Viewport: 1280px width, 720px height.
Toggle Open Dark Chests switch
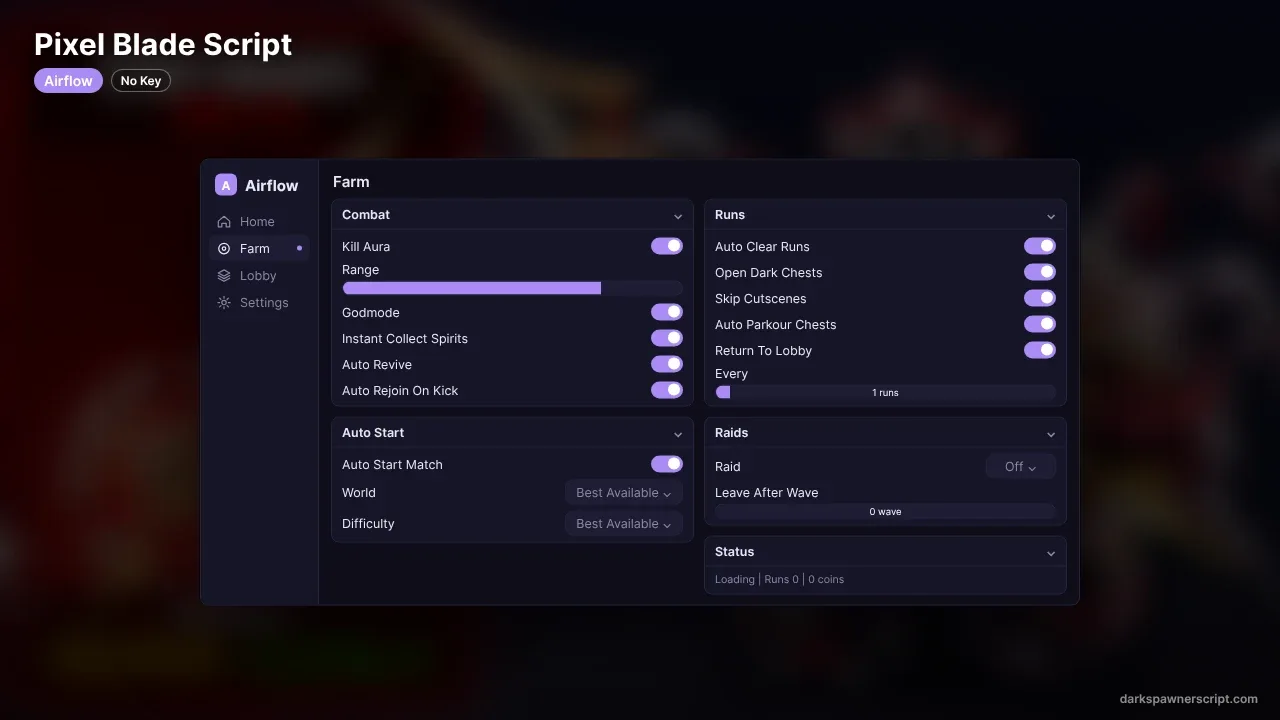pyautogui.click(x=1040, y=272)
